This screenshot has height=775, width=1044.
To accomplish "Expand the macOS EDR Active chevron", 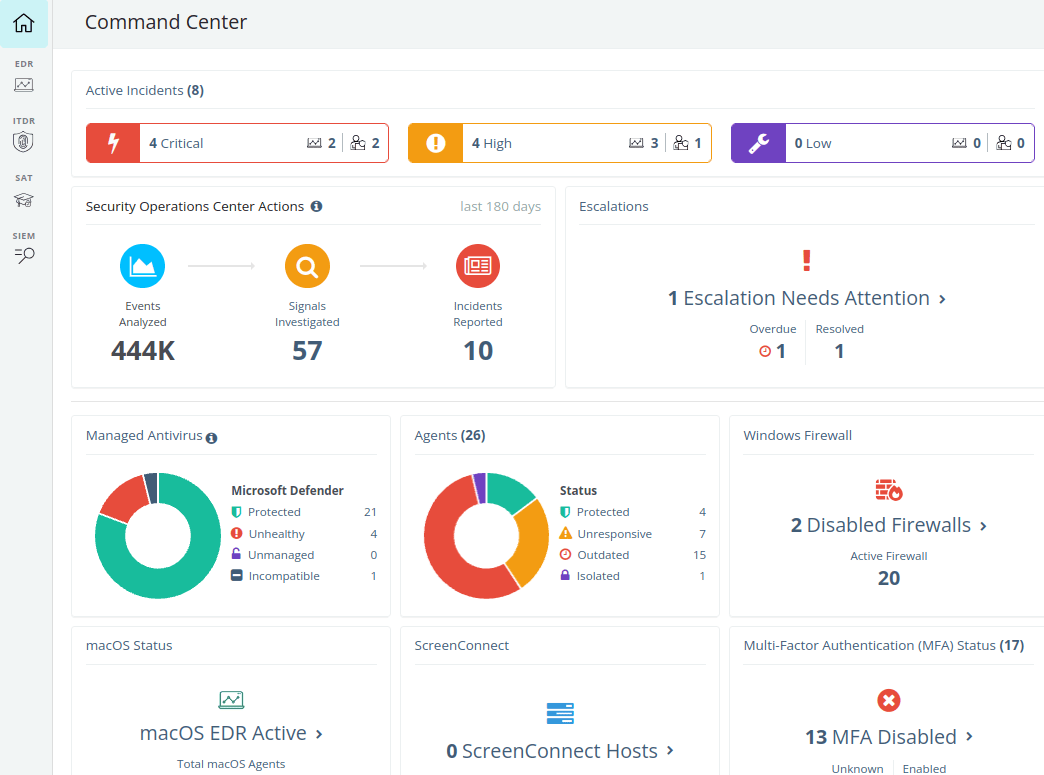I will 319,734.
